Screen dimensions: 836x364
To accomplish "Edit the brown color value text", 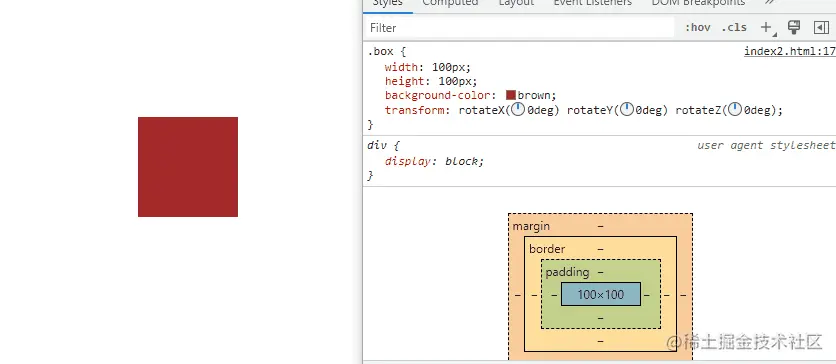I will pyautogui.click(x=535, y=95).
